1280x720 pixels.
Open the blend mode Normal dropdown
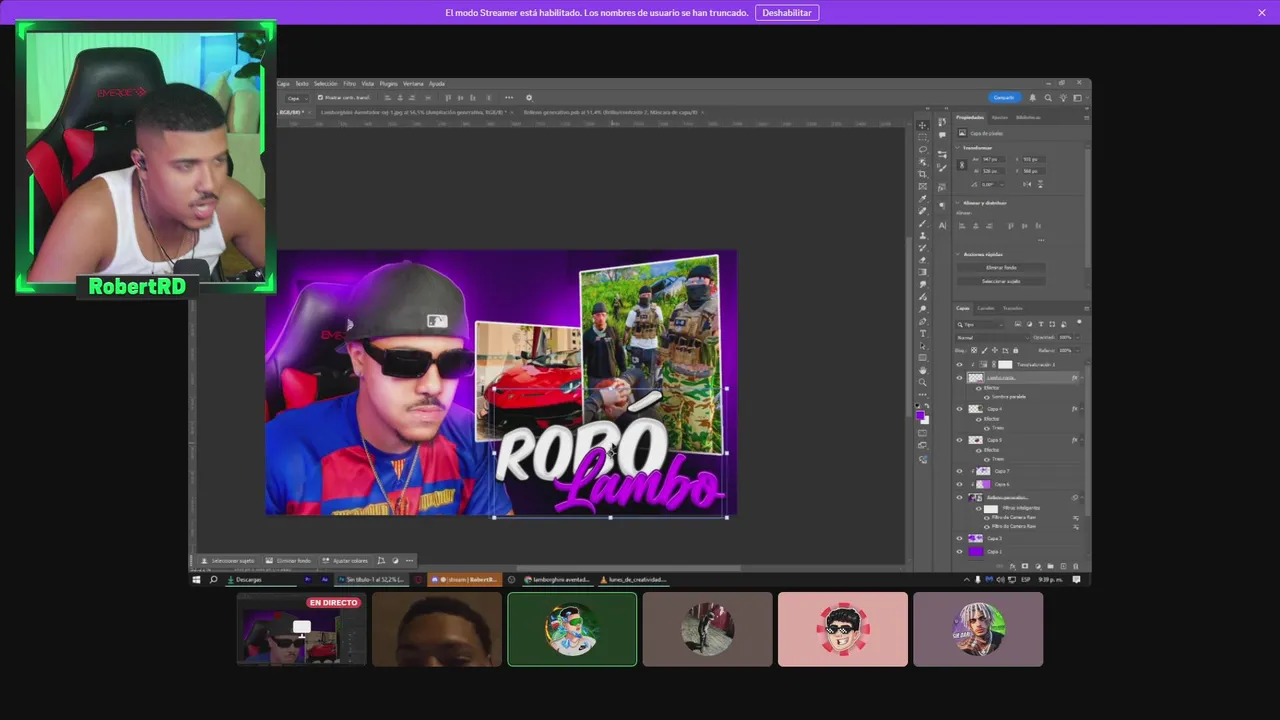(x=993, y=338)
